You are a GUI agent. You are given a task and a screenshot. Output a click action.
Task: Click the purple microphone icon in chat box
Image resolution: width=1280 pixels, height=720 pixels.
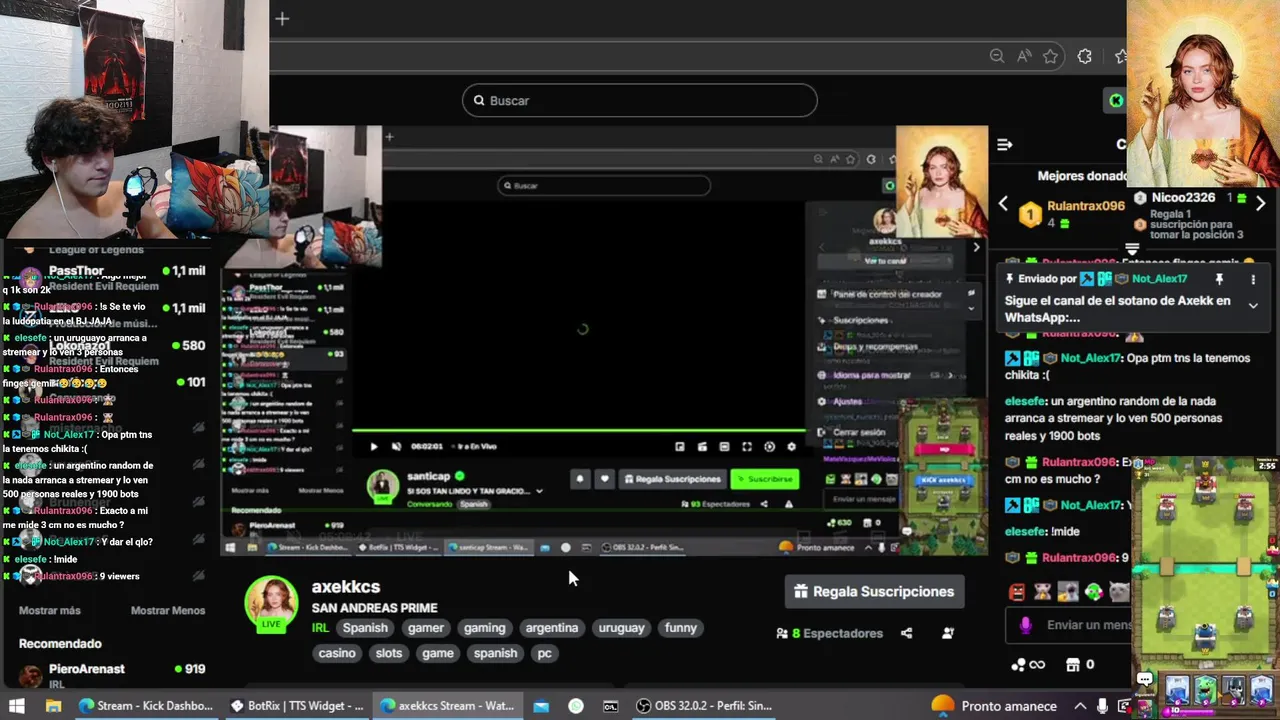point(1026,625)
